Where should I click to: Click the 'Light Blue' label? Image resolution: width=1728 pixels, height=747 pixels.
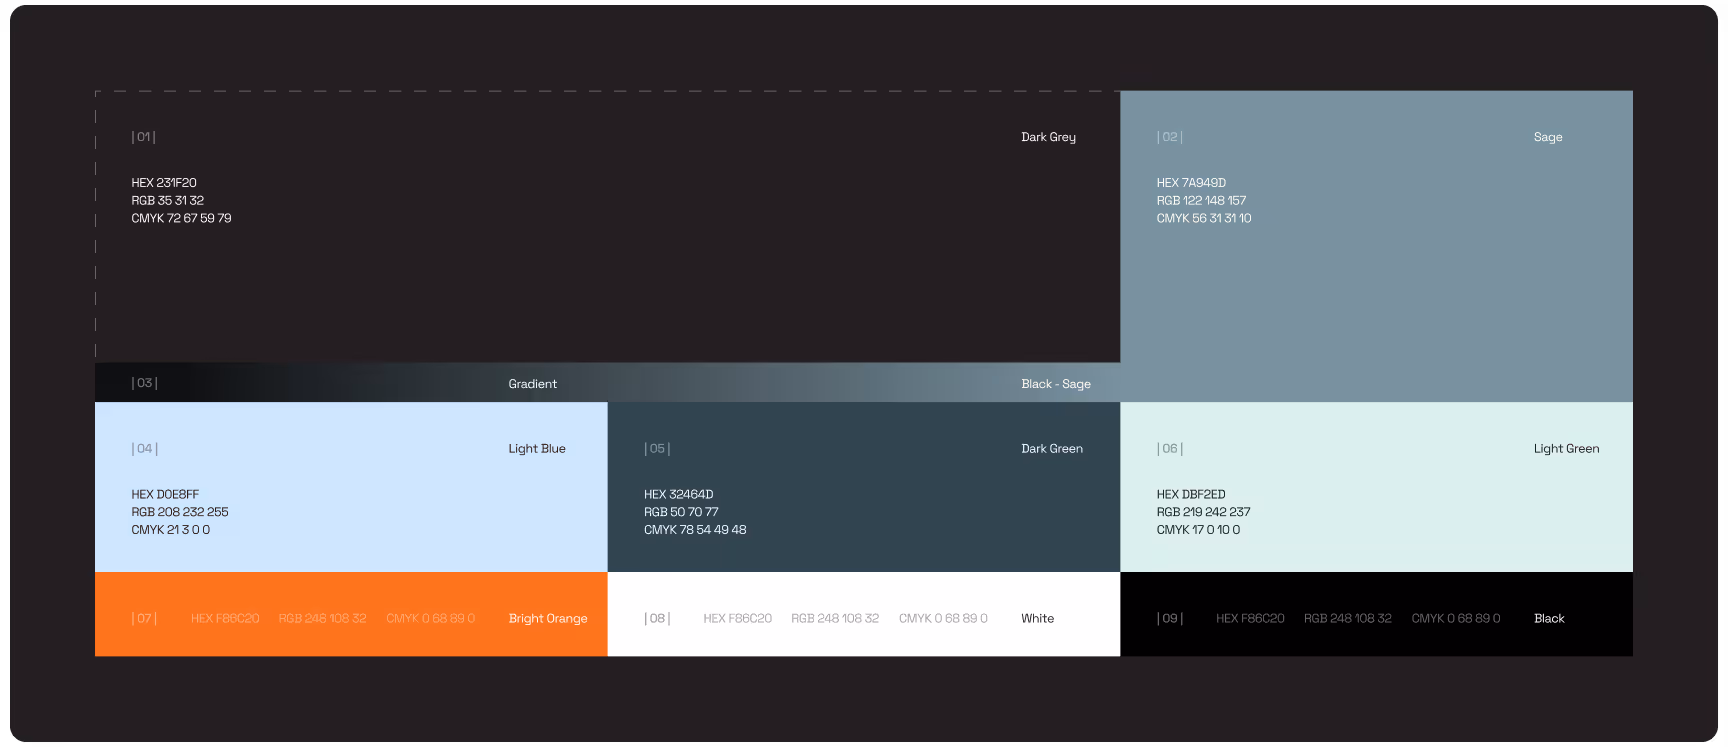click(x=537, y=449)
